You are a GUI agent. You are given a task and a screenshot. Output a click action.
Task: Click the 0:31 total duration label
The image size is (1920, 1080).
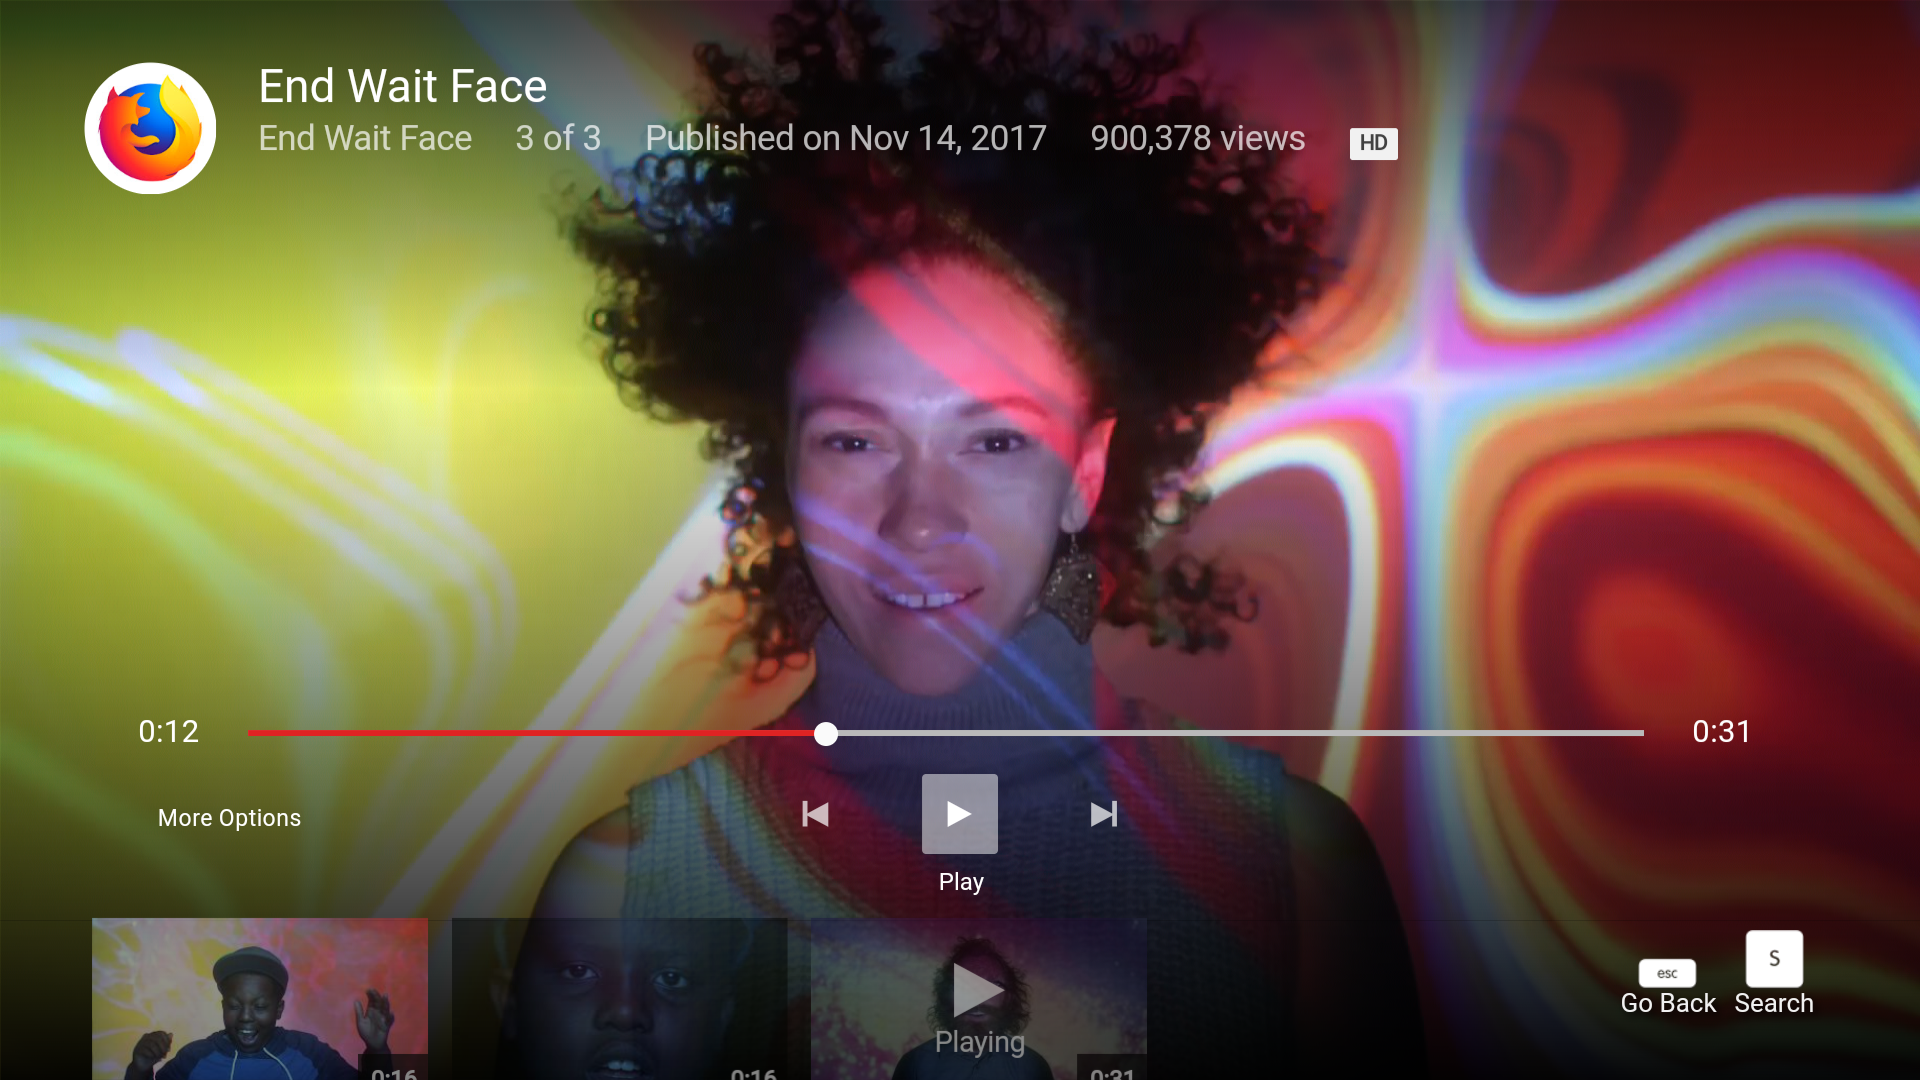pos(1721,732)
